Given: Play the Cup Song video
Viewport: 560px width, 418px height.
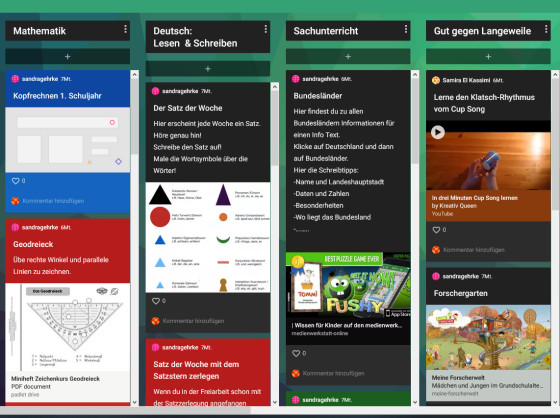Looking at the screenshot, I should coord(438,133).
